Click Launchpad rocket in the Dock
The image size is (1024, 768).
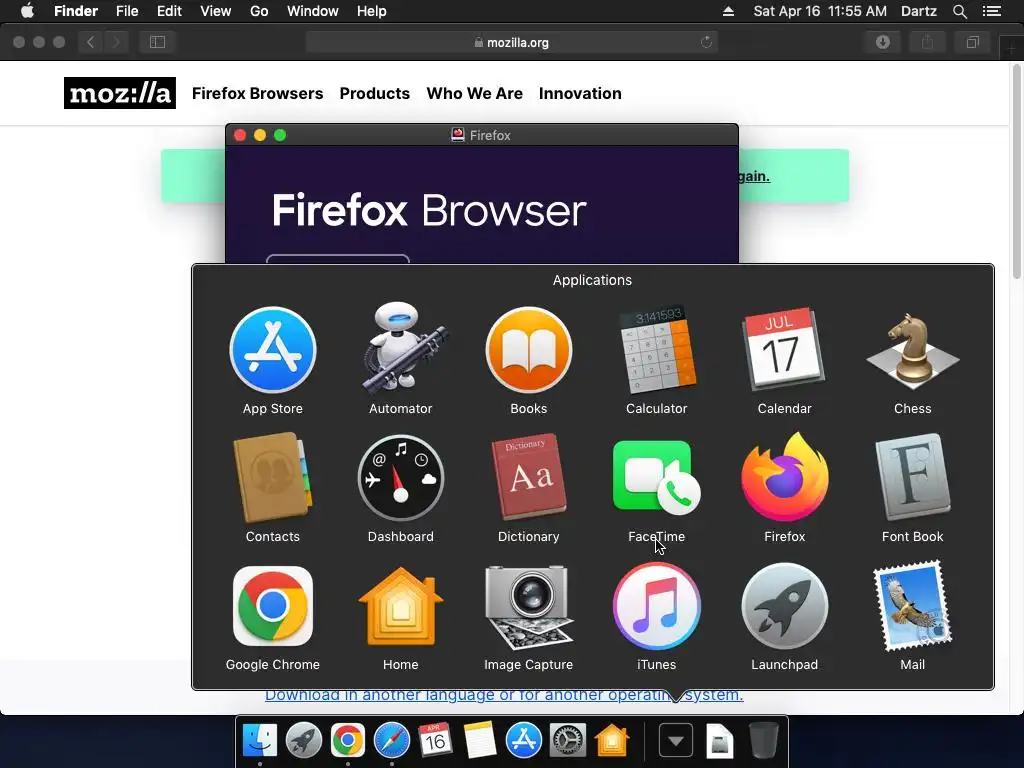pos(304,741)
